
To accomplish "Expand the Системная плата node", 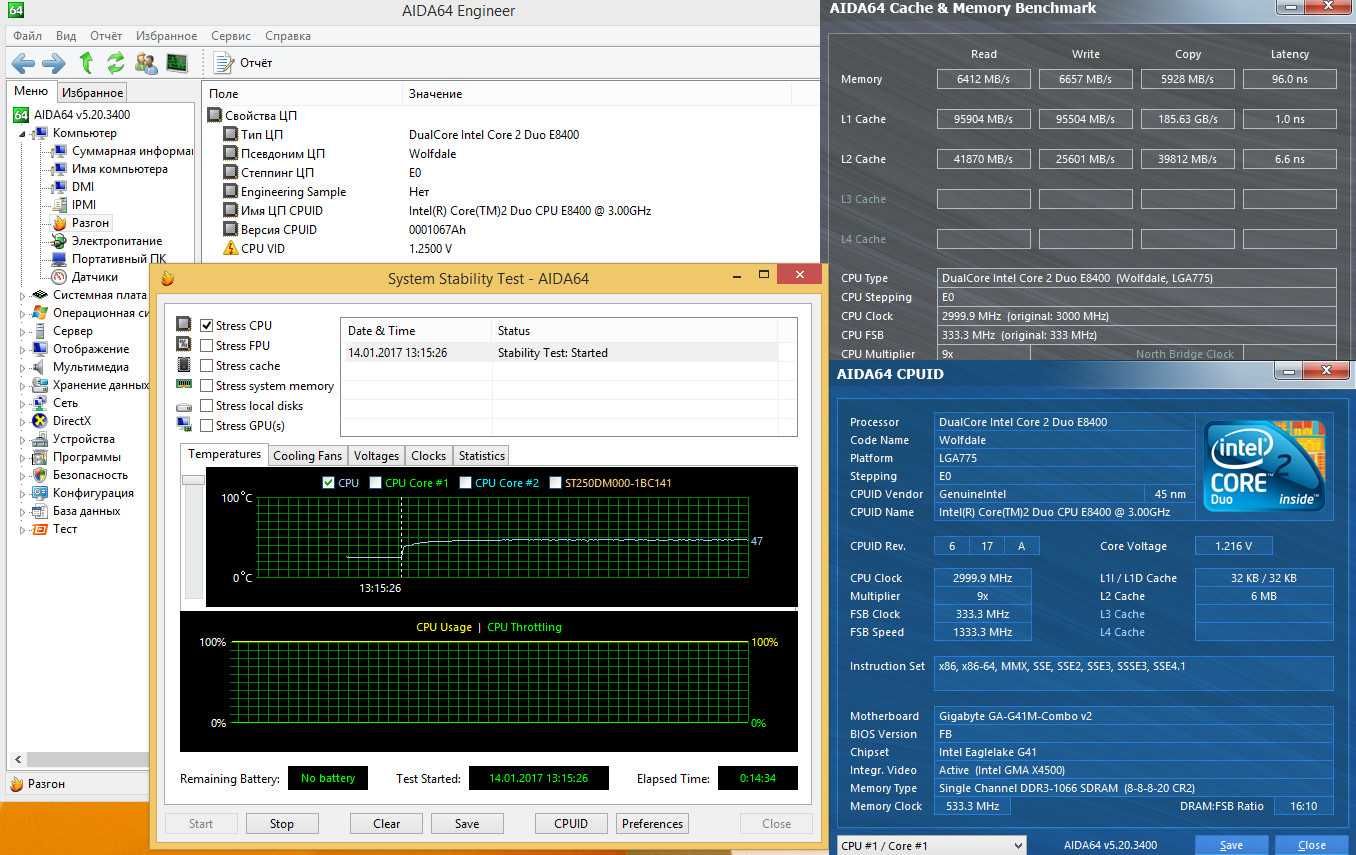I will point(24,295).
